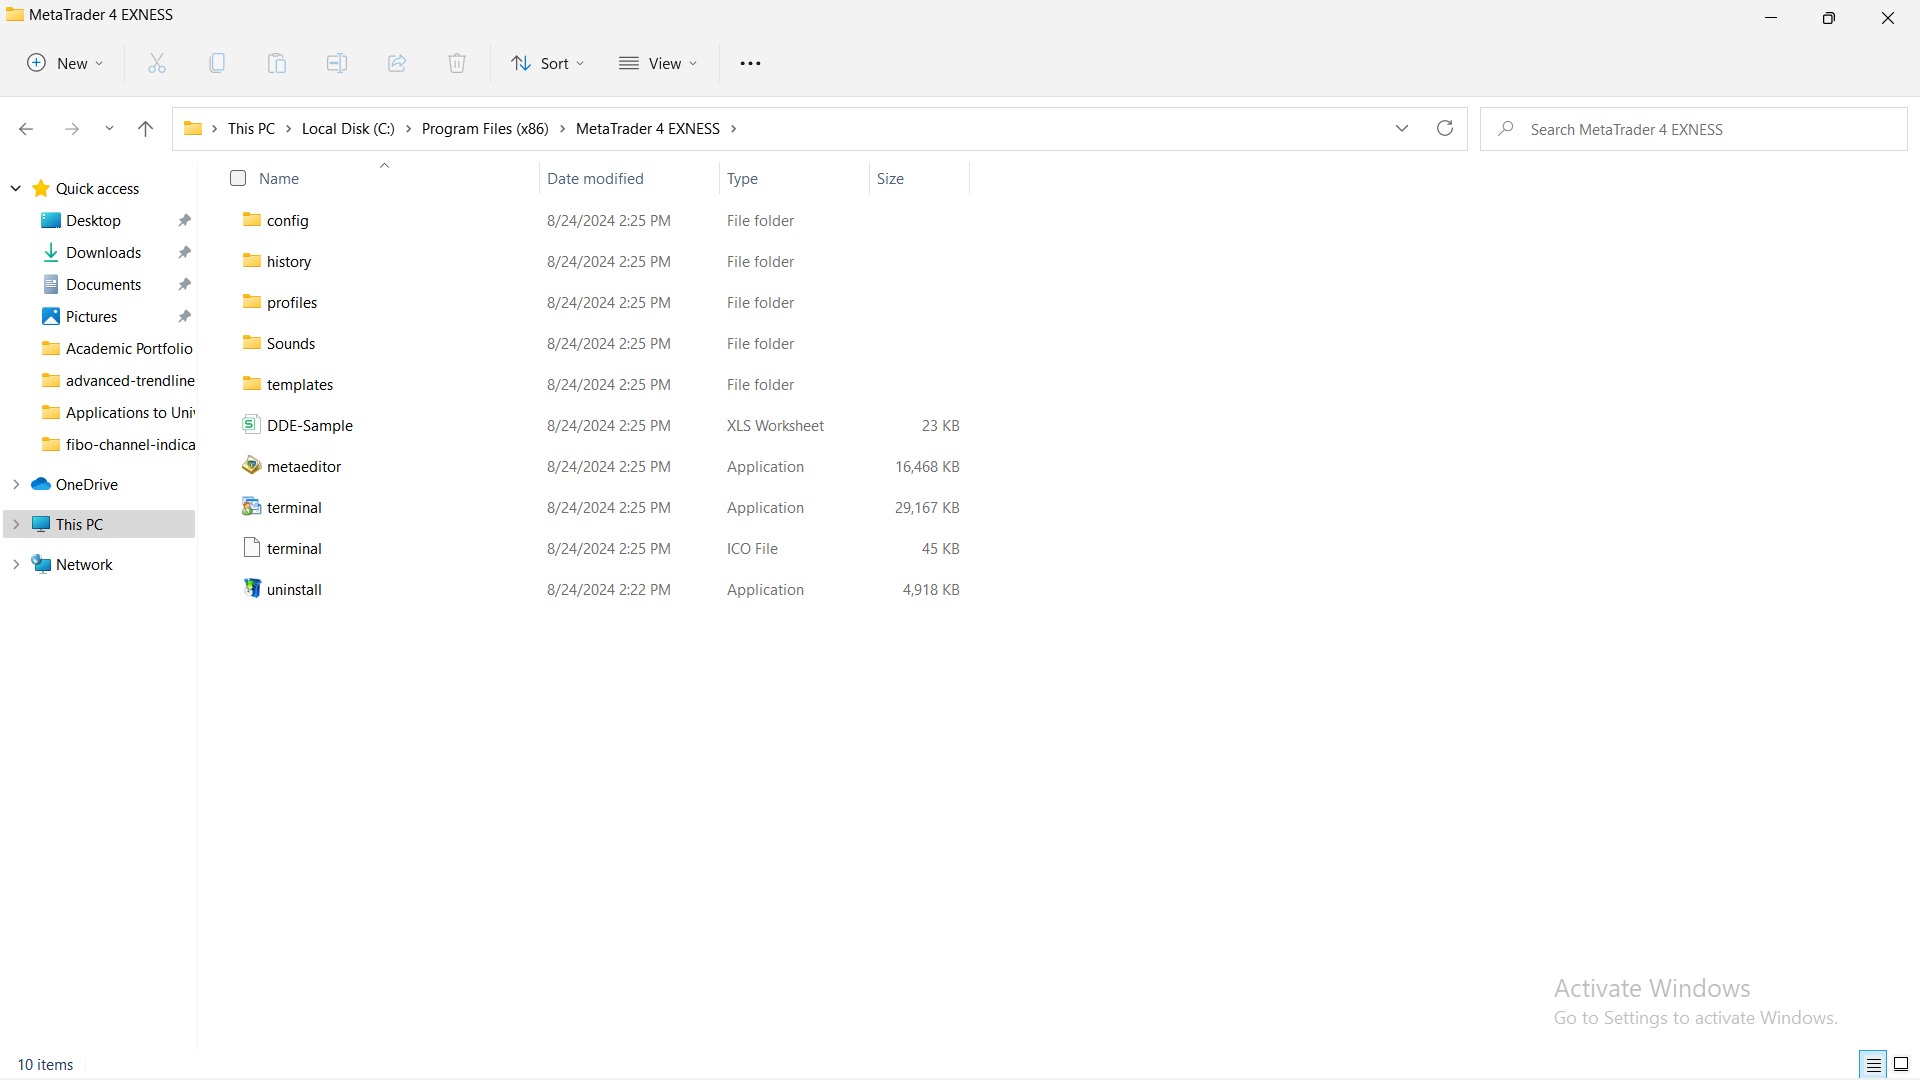
Task: Go forward with the right arrow
Action: tap(71, 129)
